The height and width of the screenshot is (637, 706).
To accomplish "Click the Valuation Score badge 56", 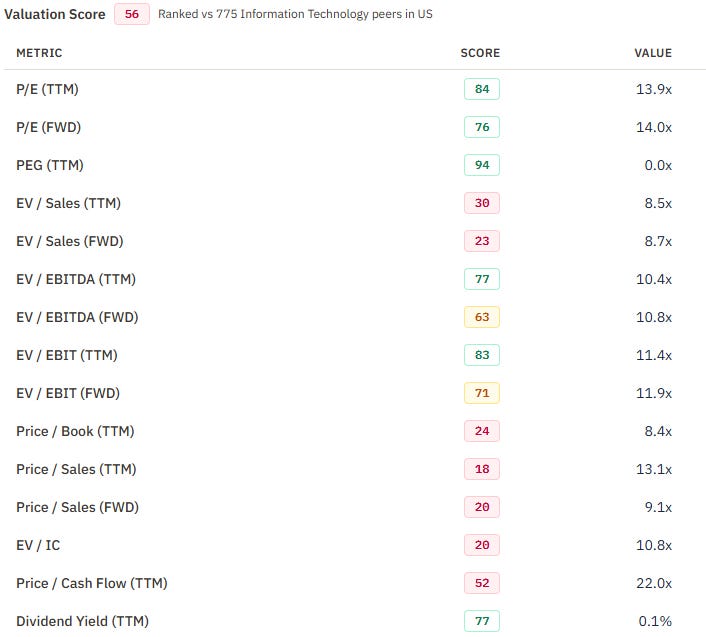I will point(131,14).
